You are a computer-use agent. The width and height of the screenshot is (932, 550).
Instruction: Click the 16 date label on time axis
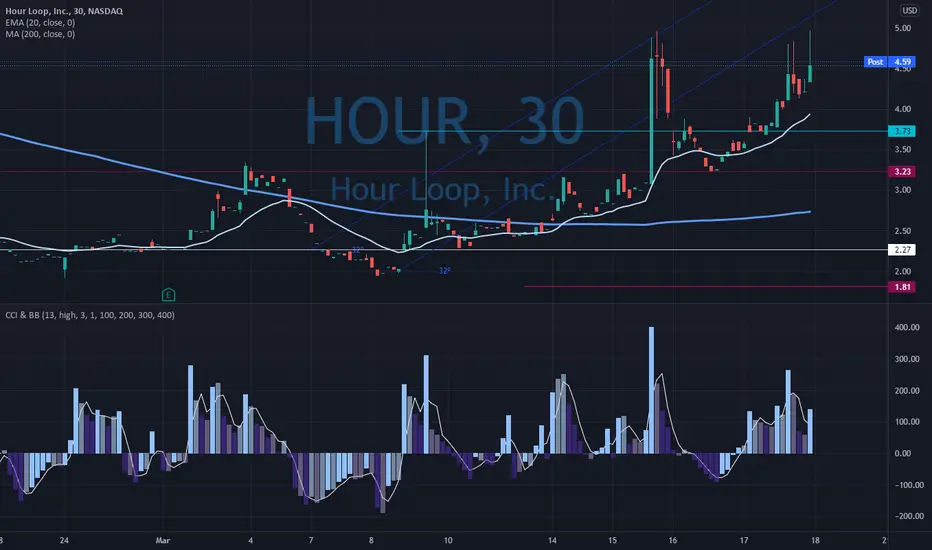coord(672,540)
